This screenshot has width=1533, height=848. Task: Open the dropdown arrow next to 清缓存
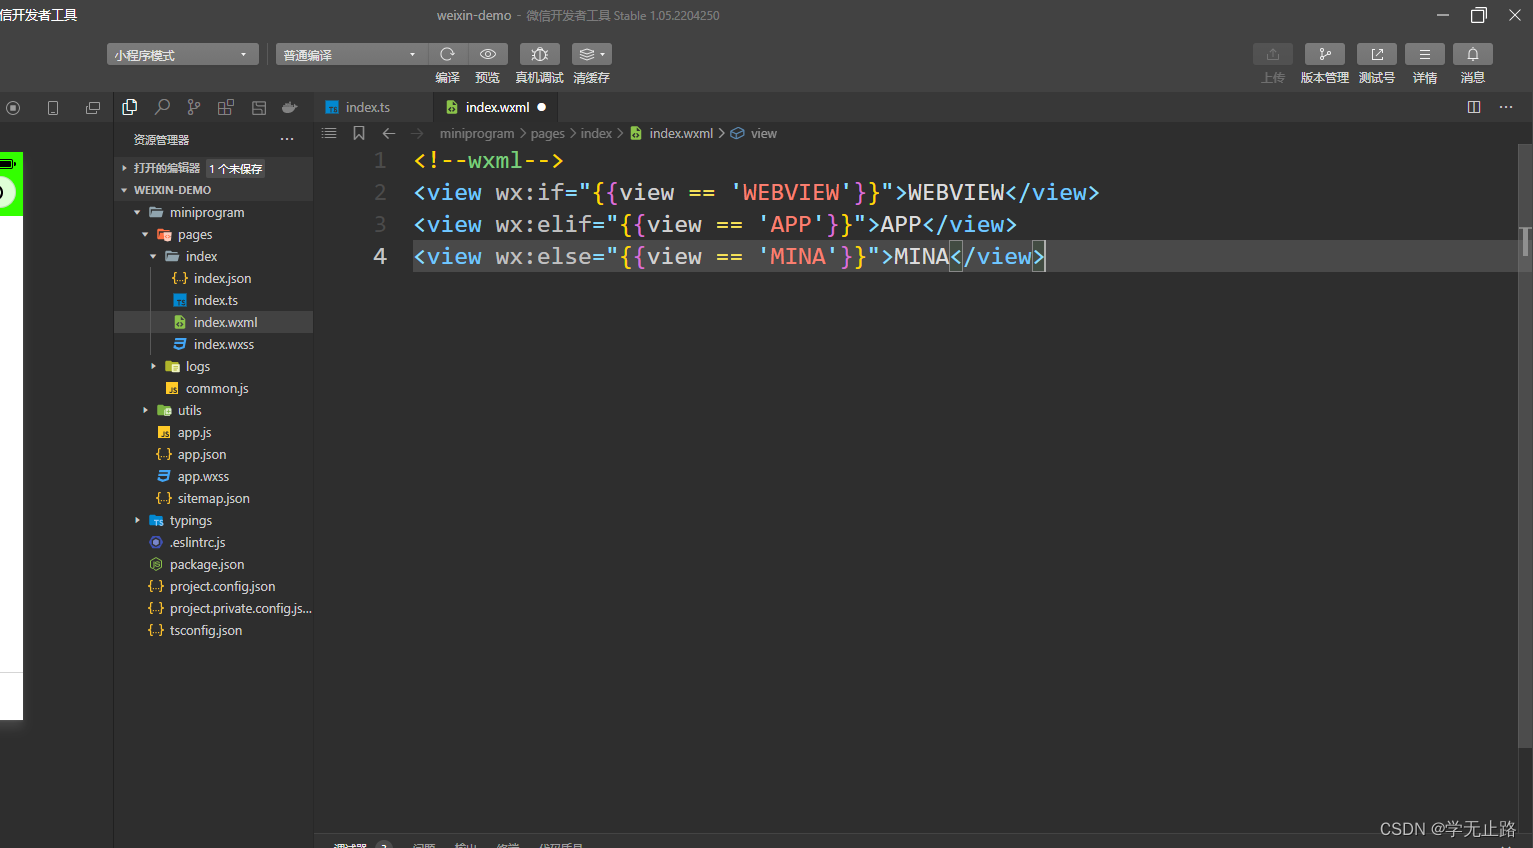(602, 54)
